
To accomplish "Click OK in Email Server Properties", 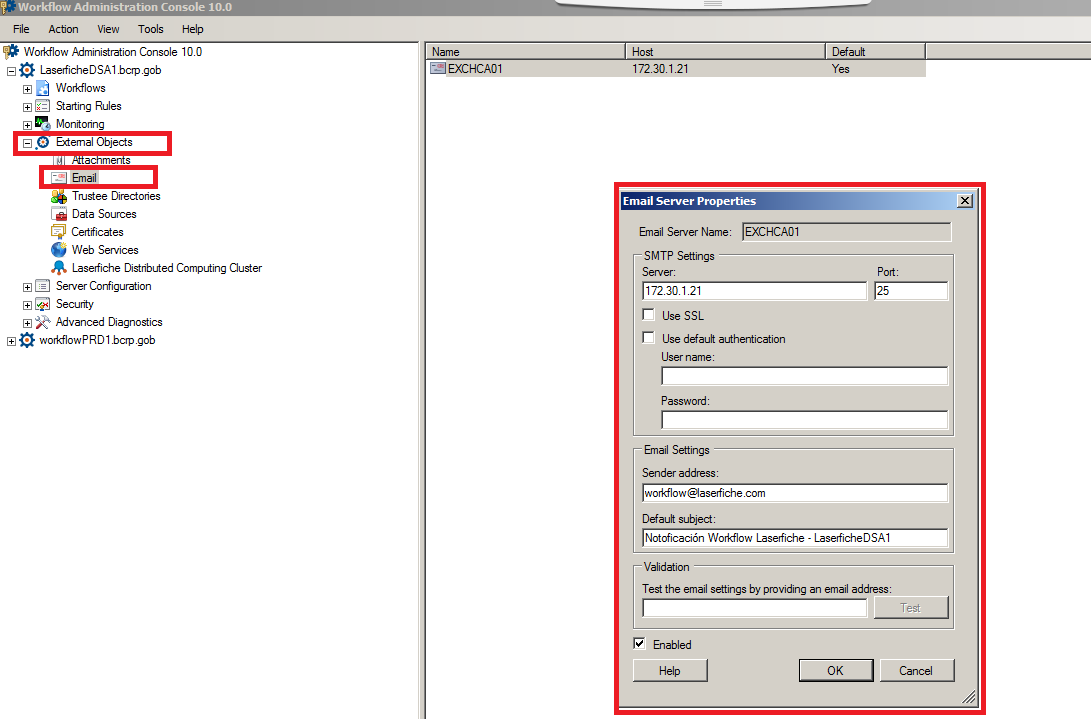I will pos(836,670).
